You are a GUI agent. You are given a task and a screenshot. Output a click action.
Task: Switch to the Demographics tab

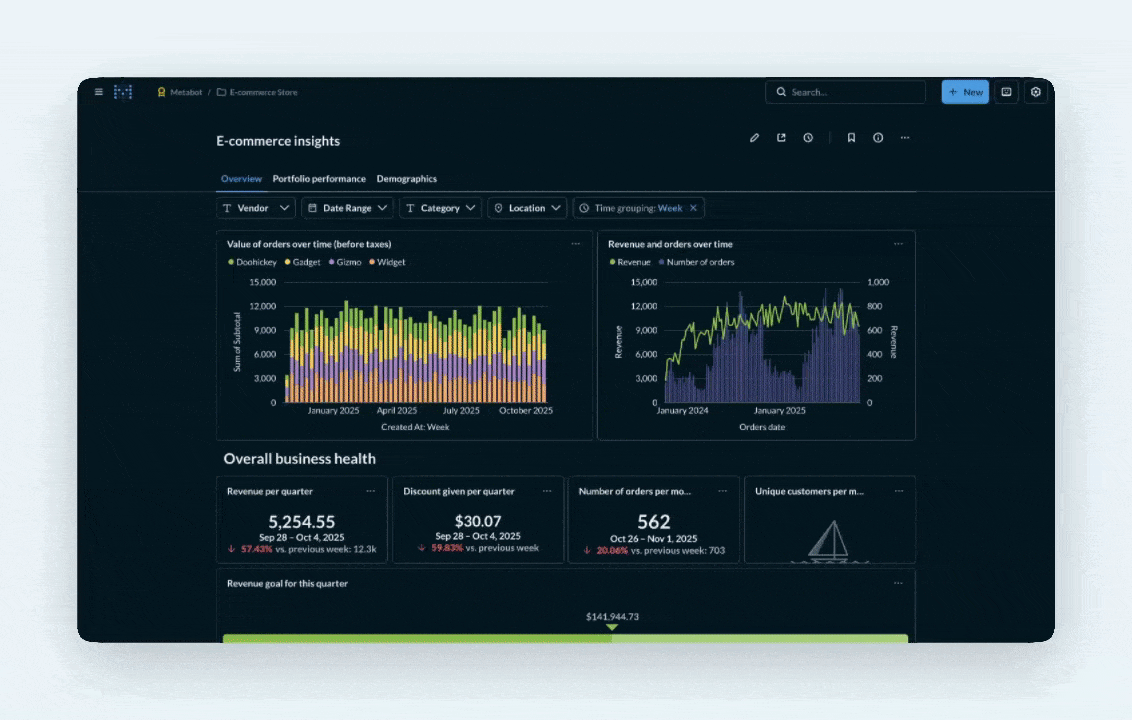[407, 179]
